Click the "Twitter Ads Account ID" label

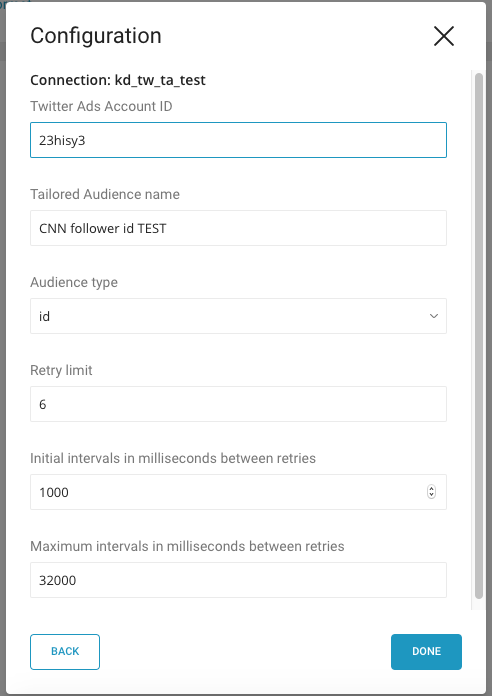101,107
